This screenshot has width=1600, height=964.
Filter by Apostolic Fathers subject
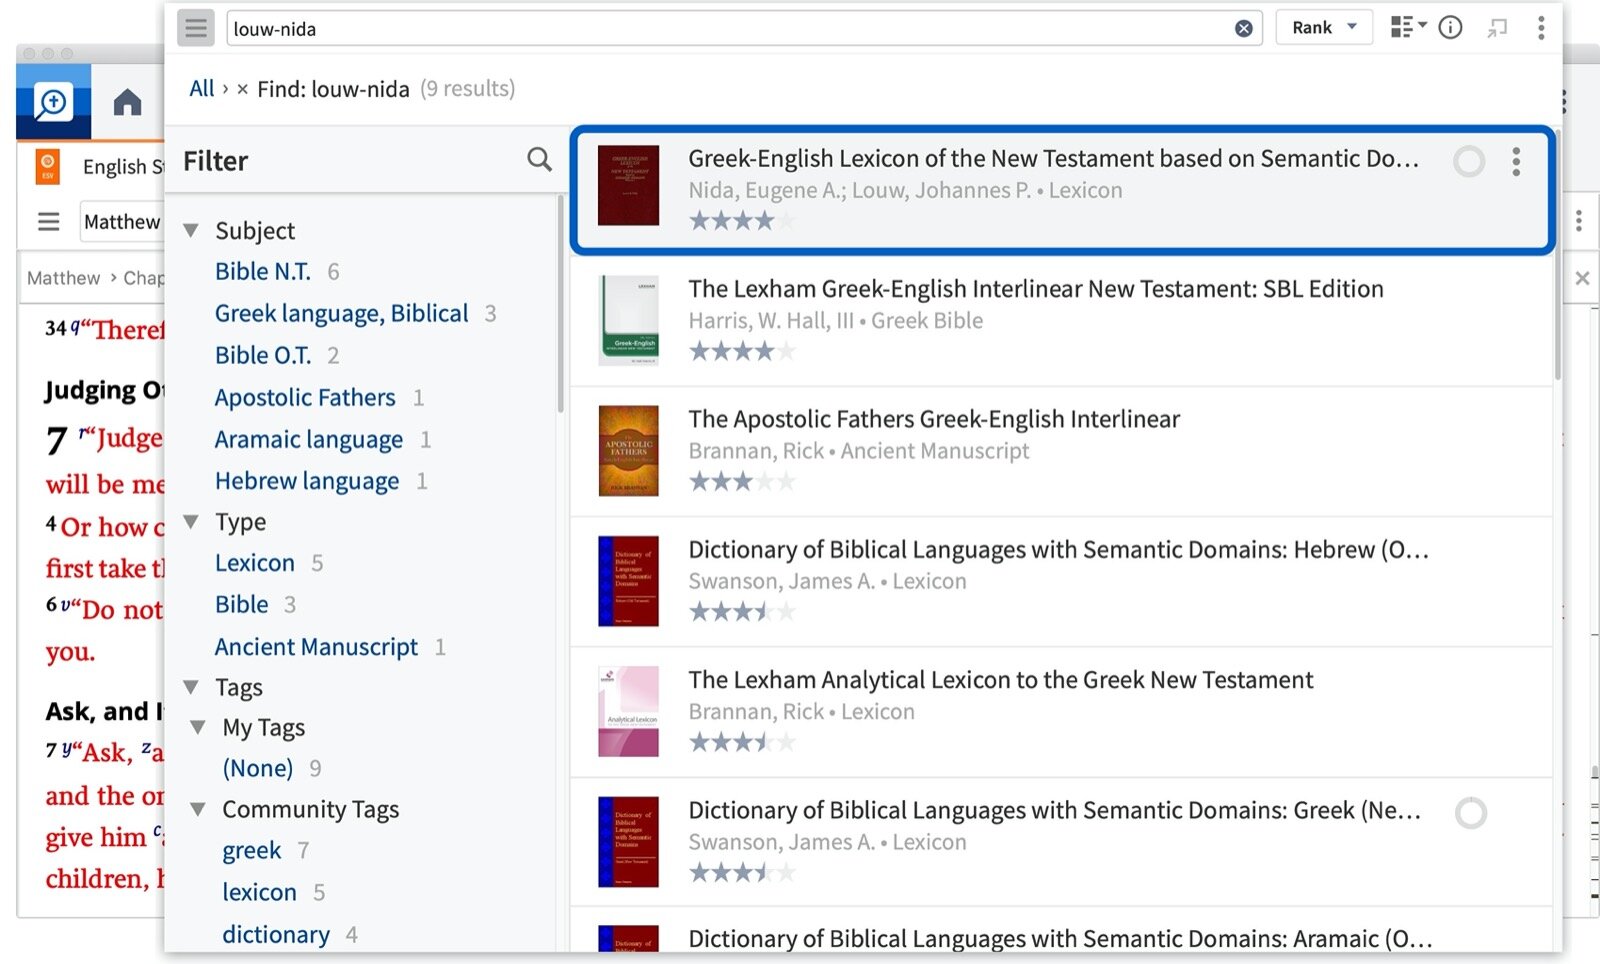click(305, 398)
